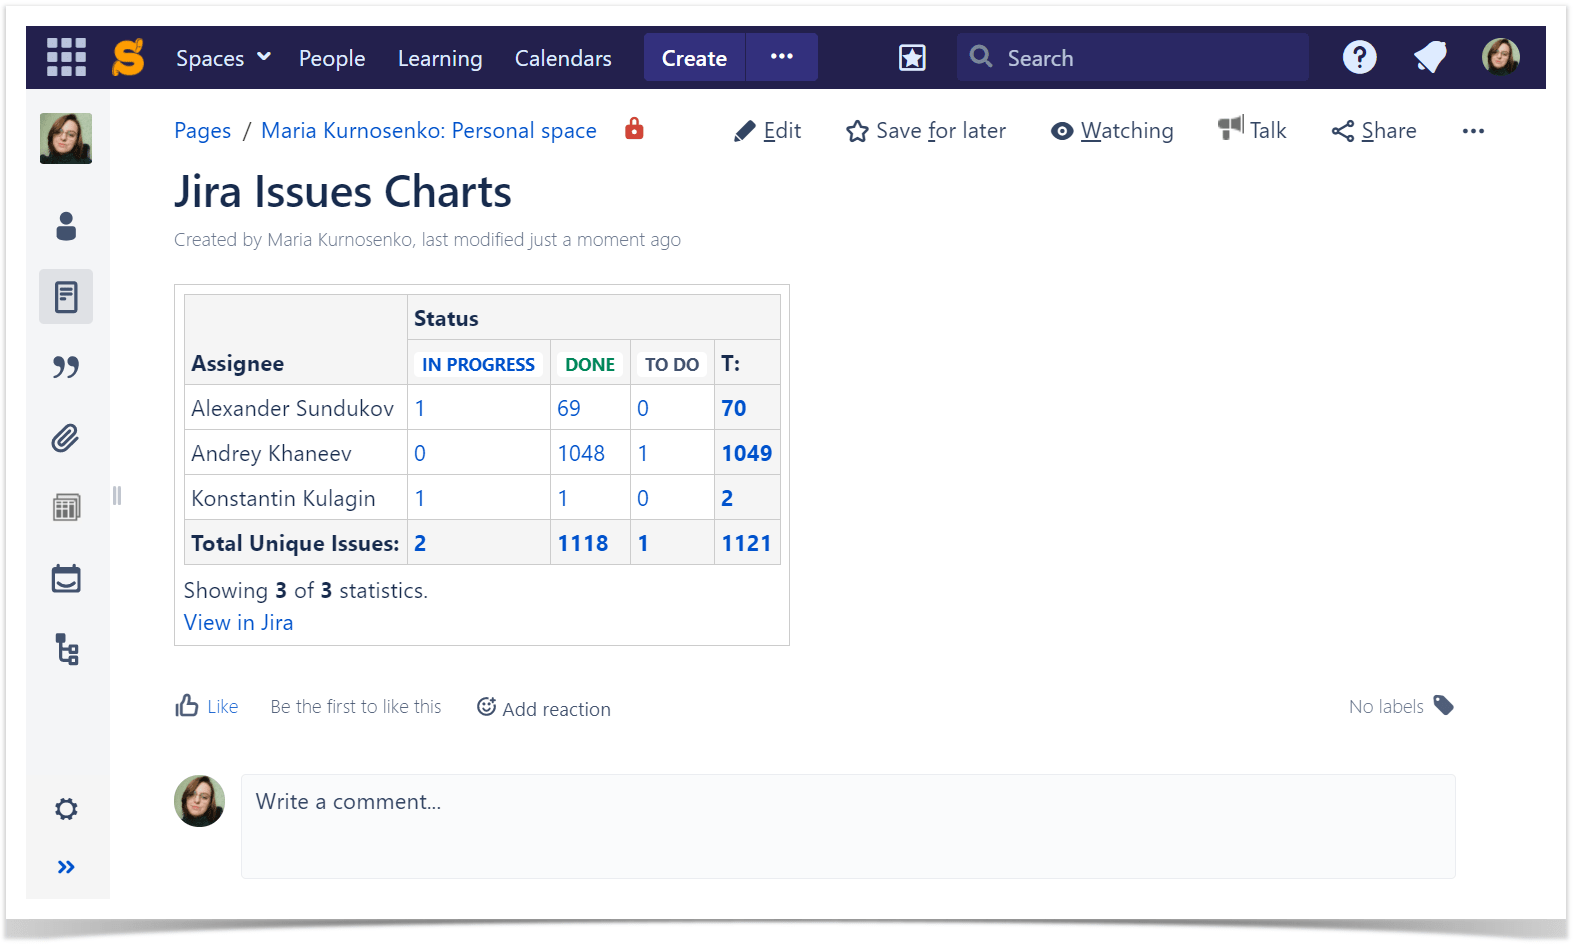The width and height of the screenshot is (1580, 948).
Task: Open the People menu item
Action: (x=332, y=58)
